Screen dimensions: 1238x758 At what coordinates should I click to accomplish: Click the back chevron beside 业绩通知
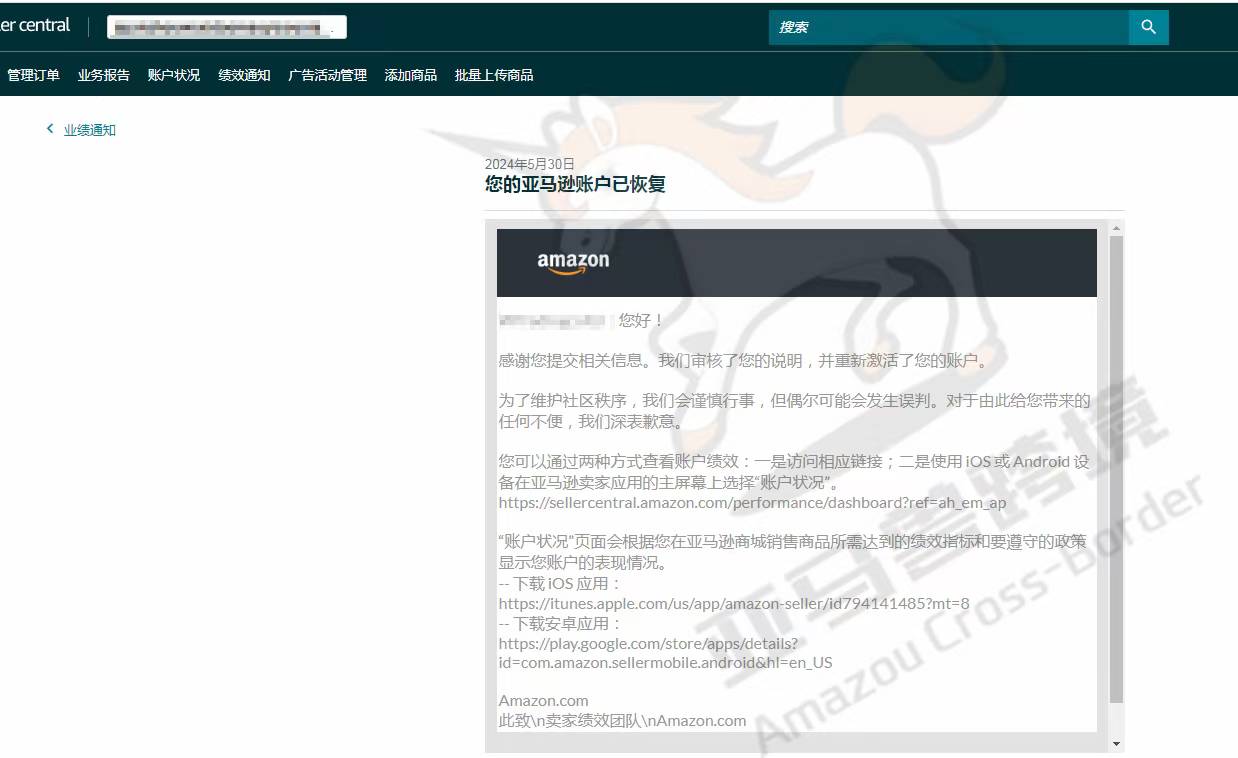pos(50,129)
